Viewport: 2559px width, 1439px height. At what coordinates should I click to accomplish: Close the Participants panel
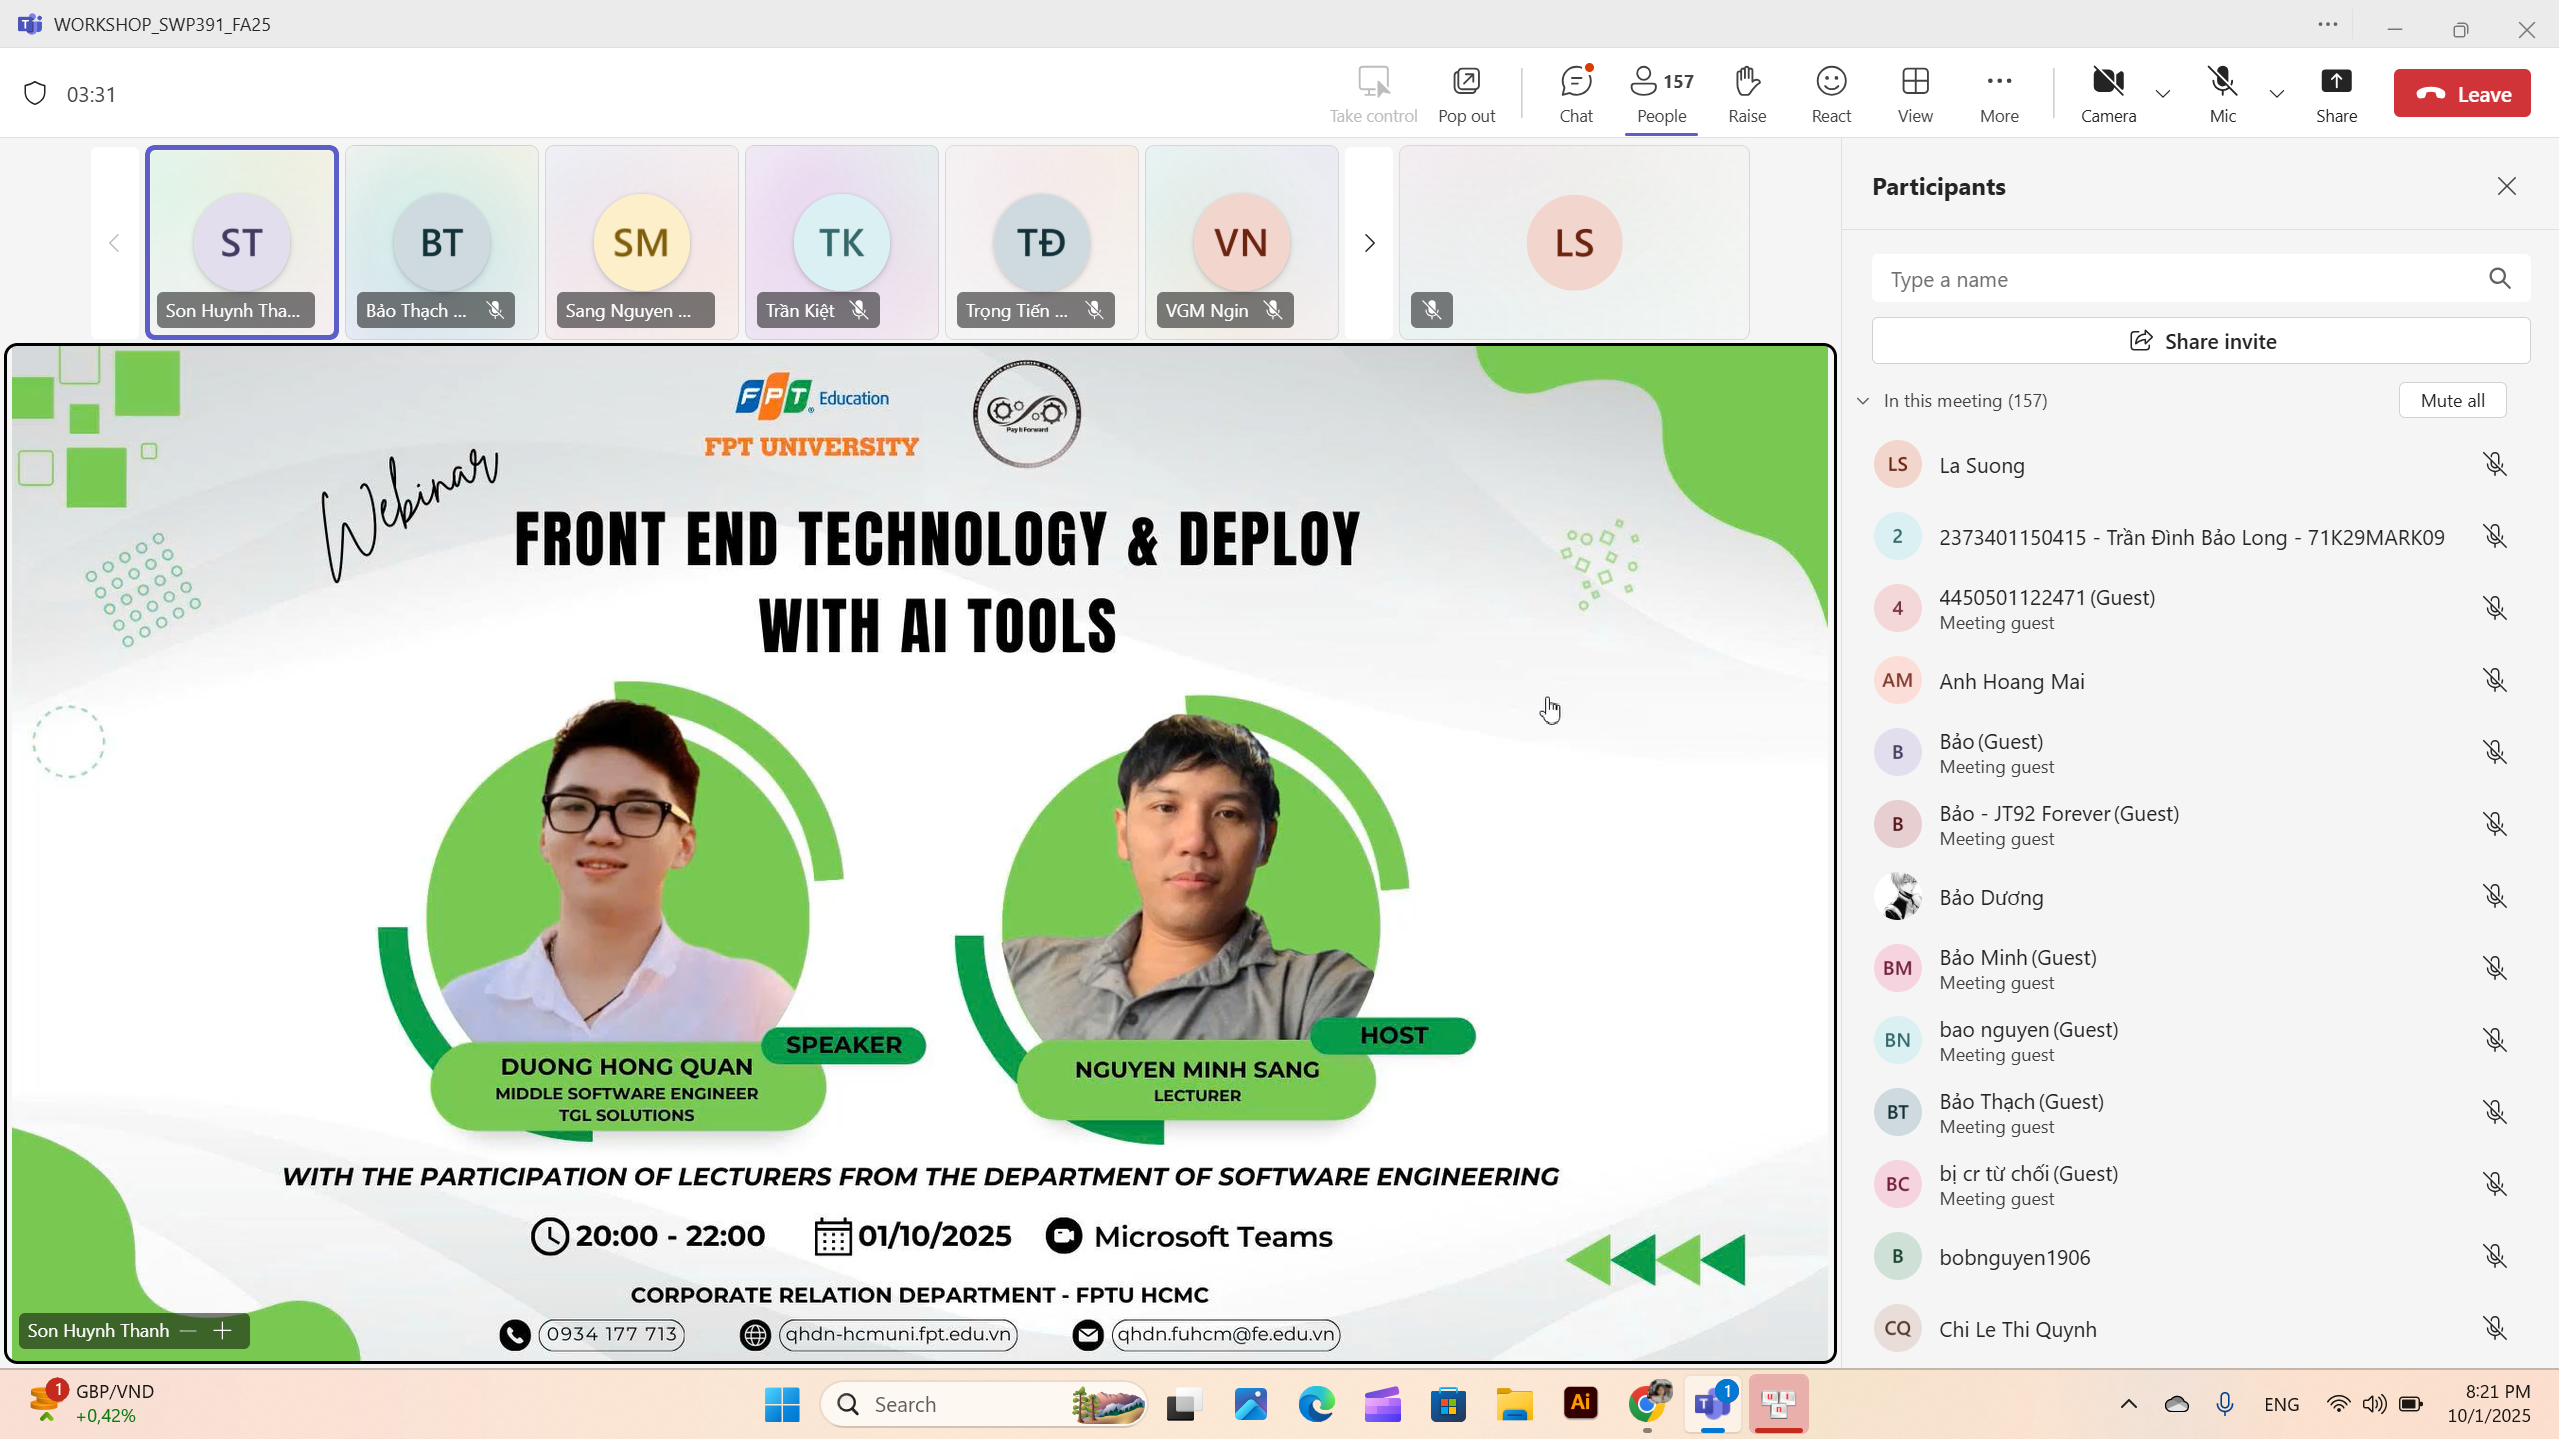click(x=2506, y=186)
